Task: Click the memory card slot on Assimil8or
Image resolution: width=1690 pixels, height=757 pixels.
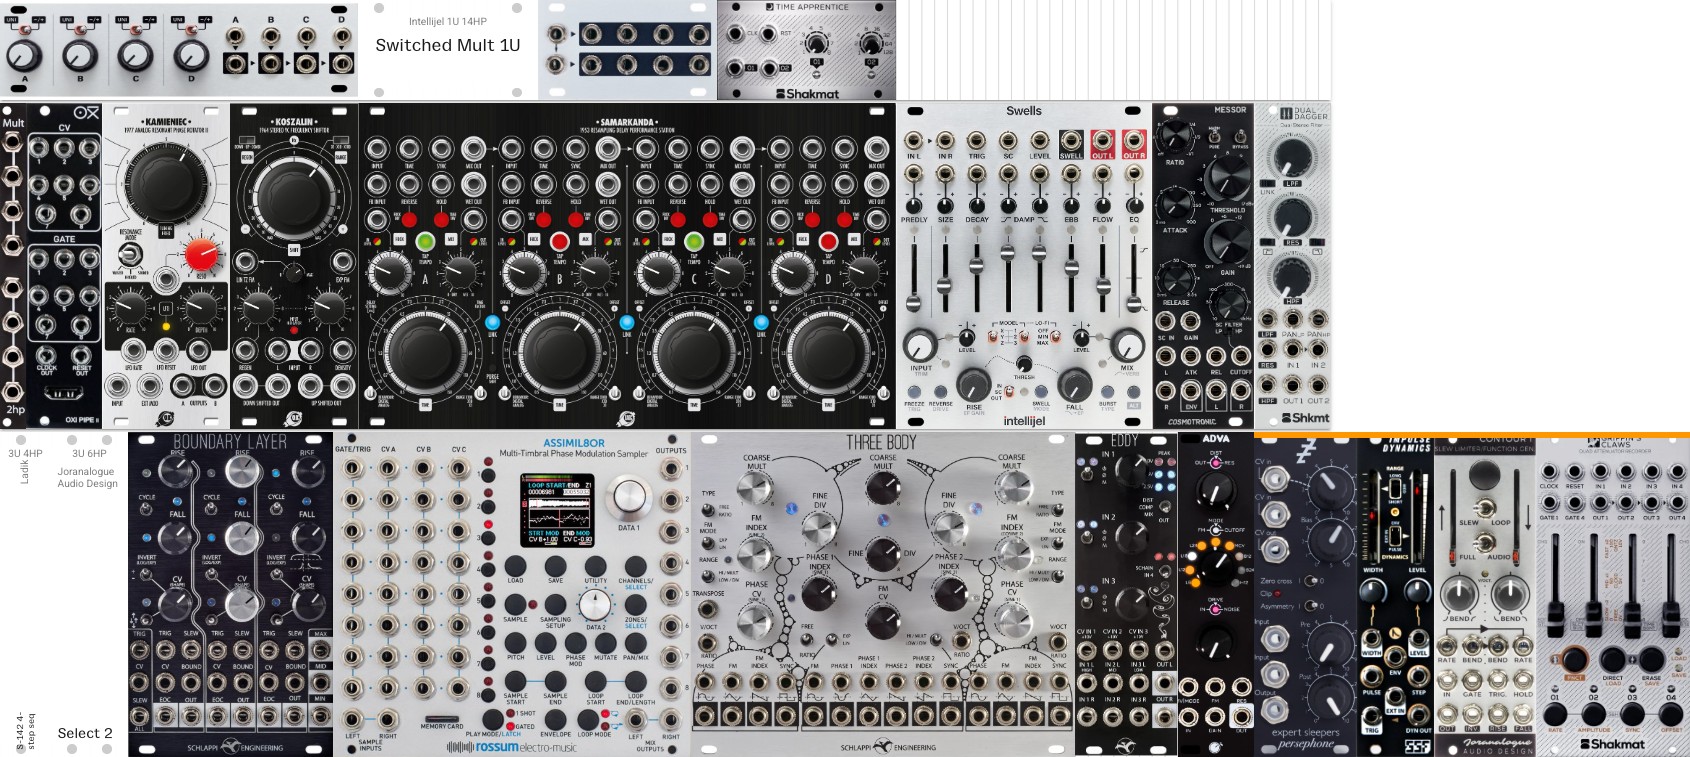Action: (x=441, y=718)
